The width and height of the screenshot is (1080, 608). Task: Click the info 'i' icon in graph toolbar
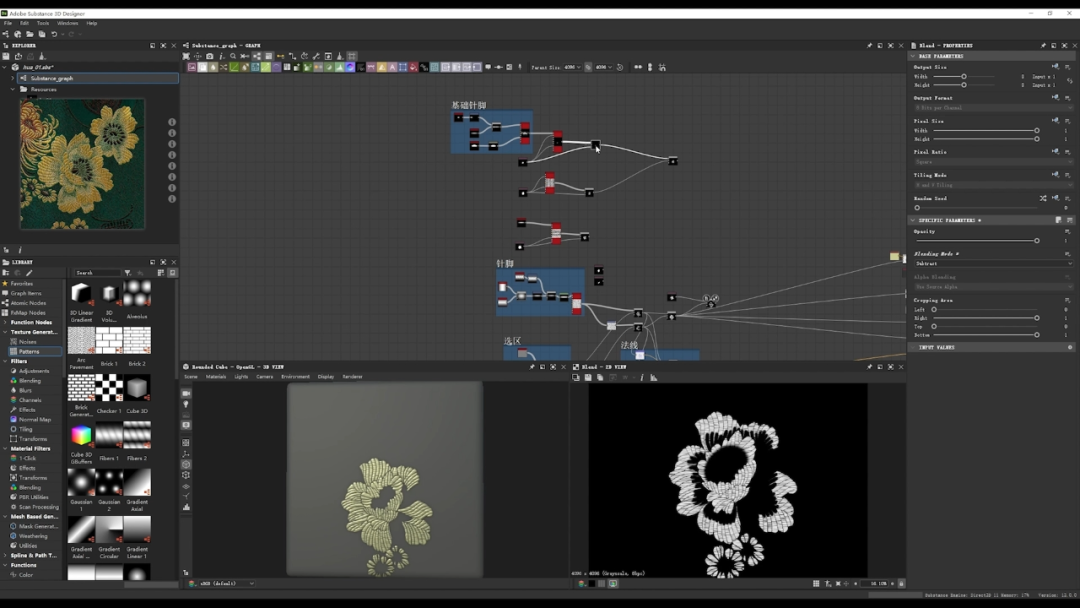click(221, 56)
